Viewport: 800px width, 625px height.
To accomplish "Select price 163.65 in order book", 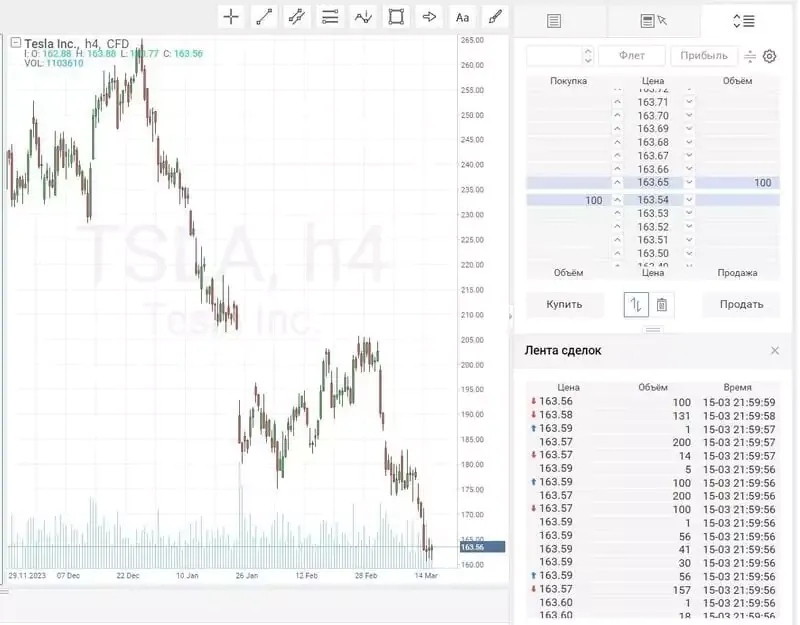I will pos(653,182).
